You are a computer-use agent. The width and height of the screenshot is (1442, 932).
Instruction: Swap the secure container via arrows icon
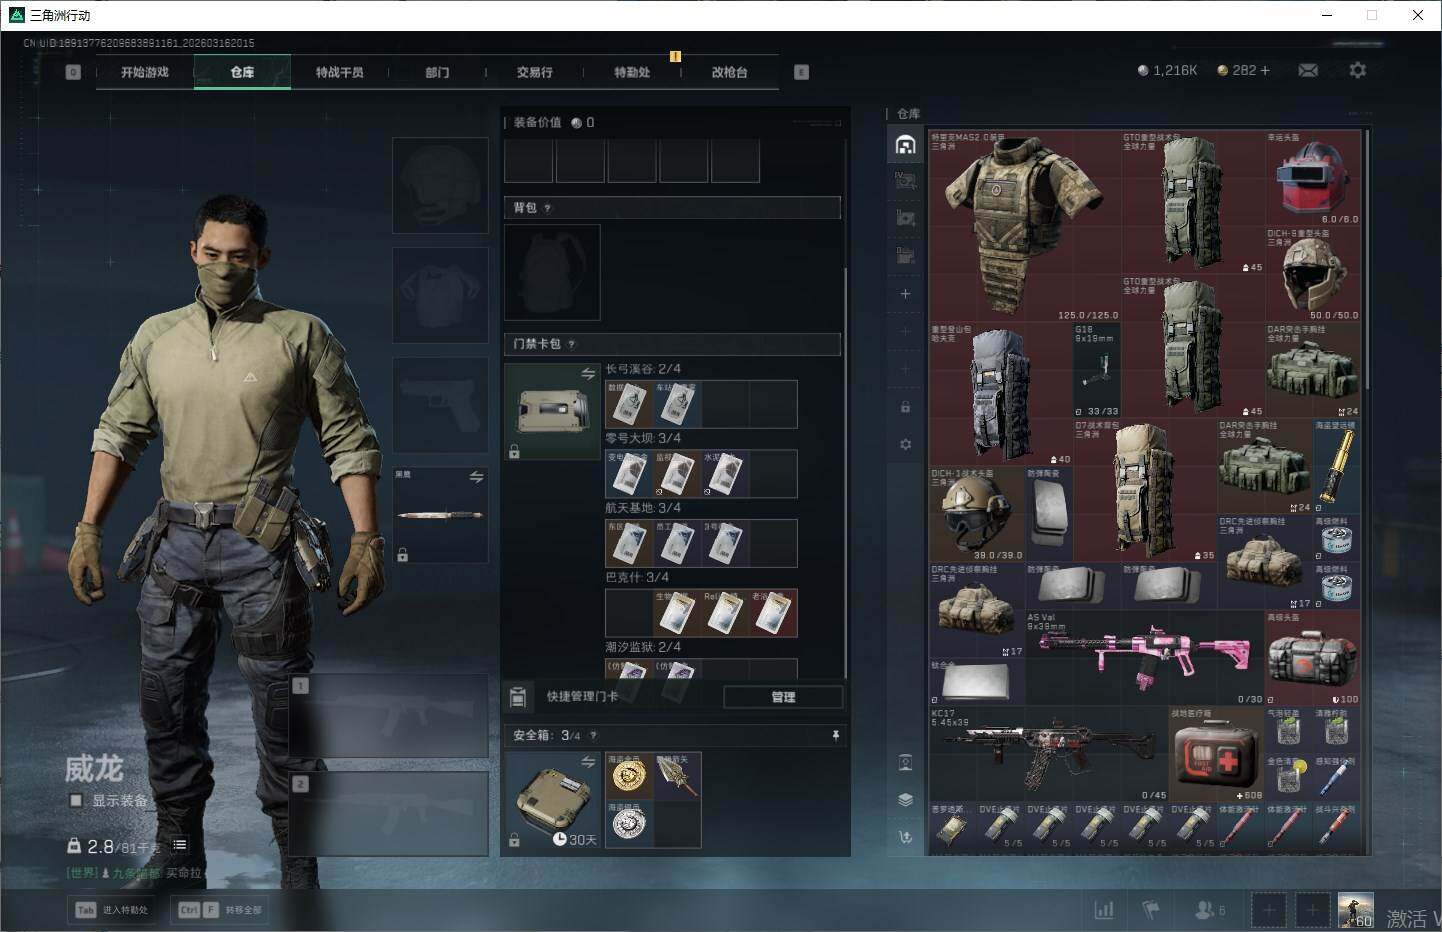coord(588,762)
